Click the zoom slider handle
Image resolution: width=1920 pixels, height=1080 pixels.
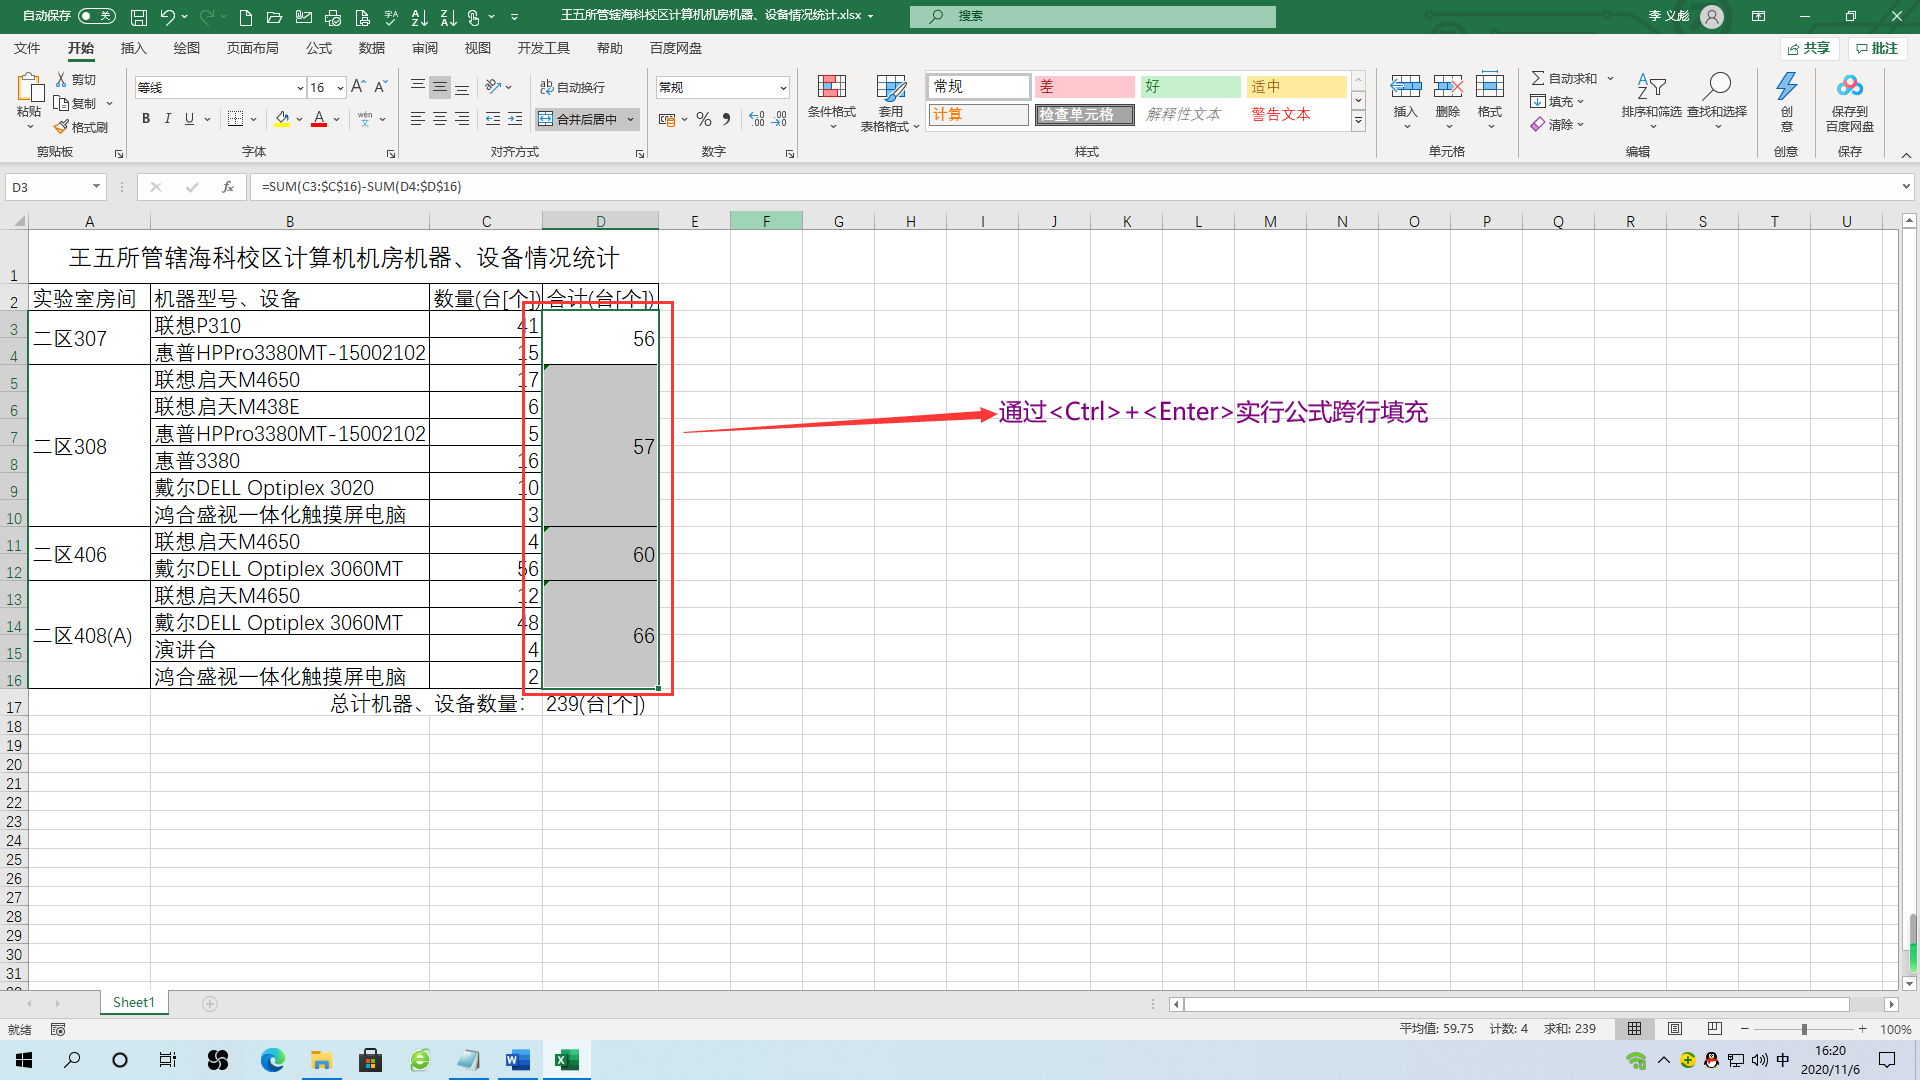click(1804, 1029)
